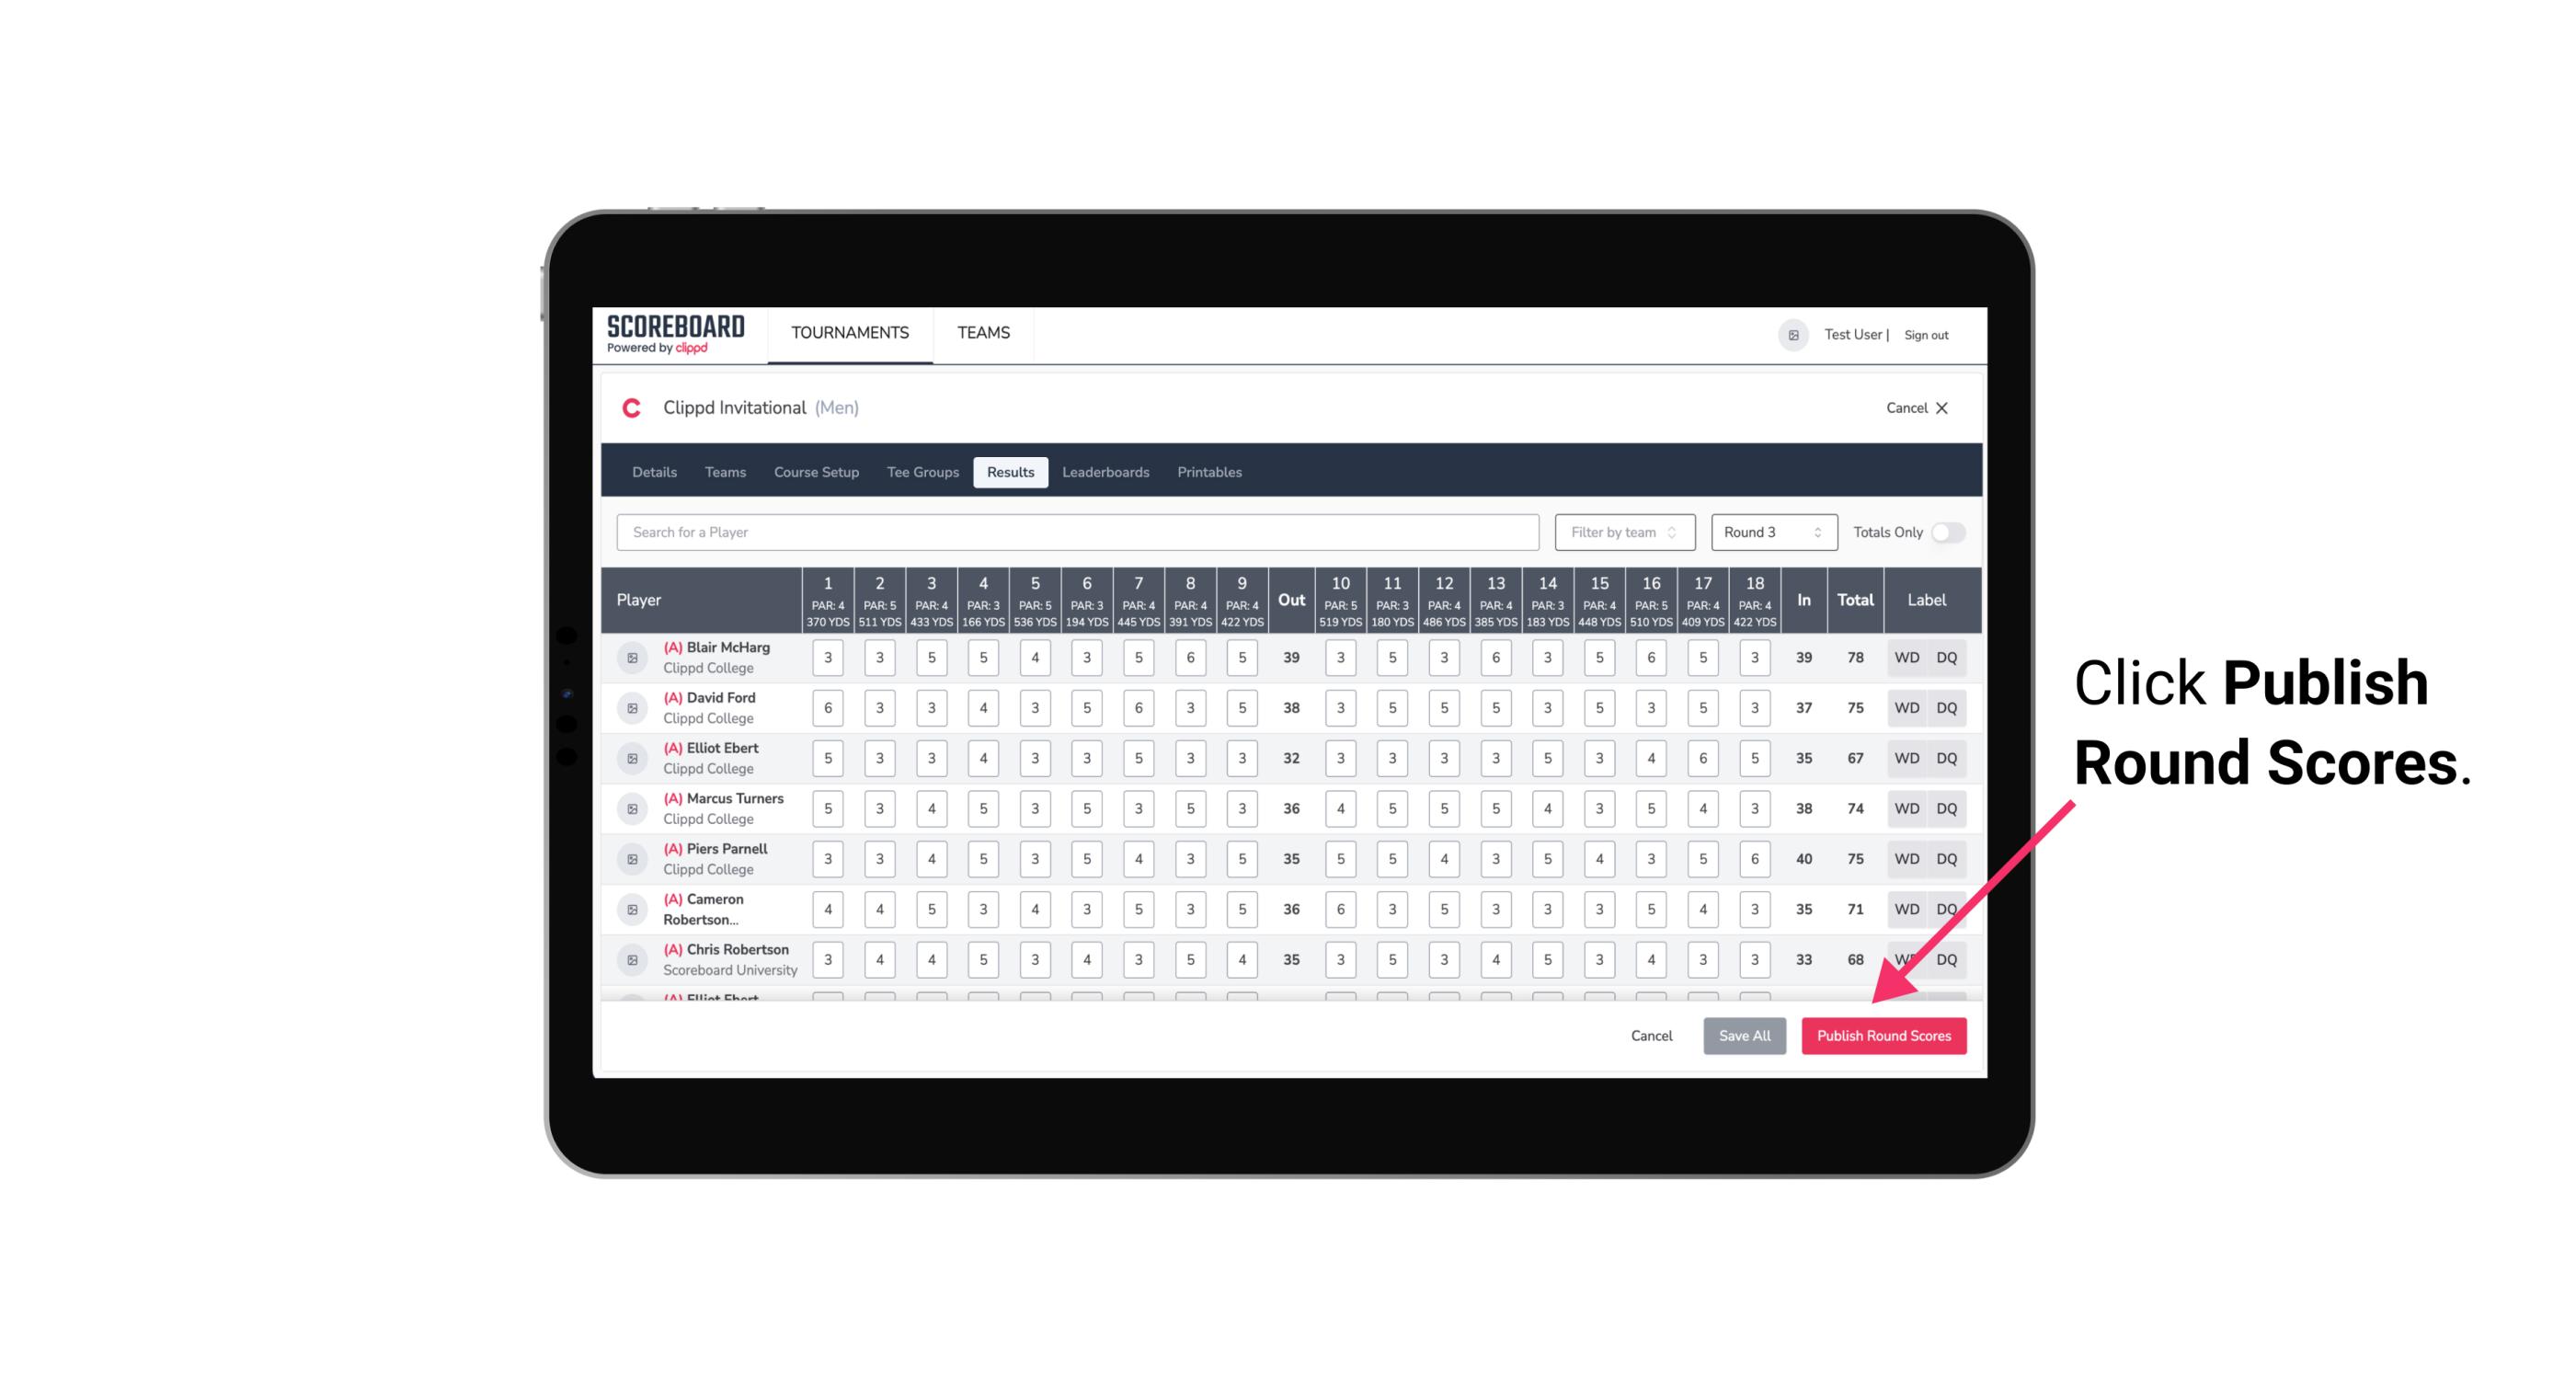Open the Search for a Player field
Screen dimensions: 2576x1386
point(1078,531)
